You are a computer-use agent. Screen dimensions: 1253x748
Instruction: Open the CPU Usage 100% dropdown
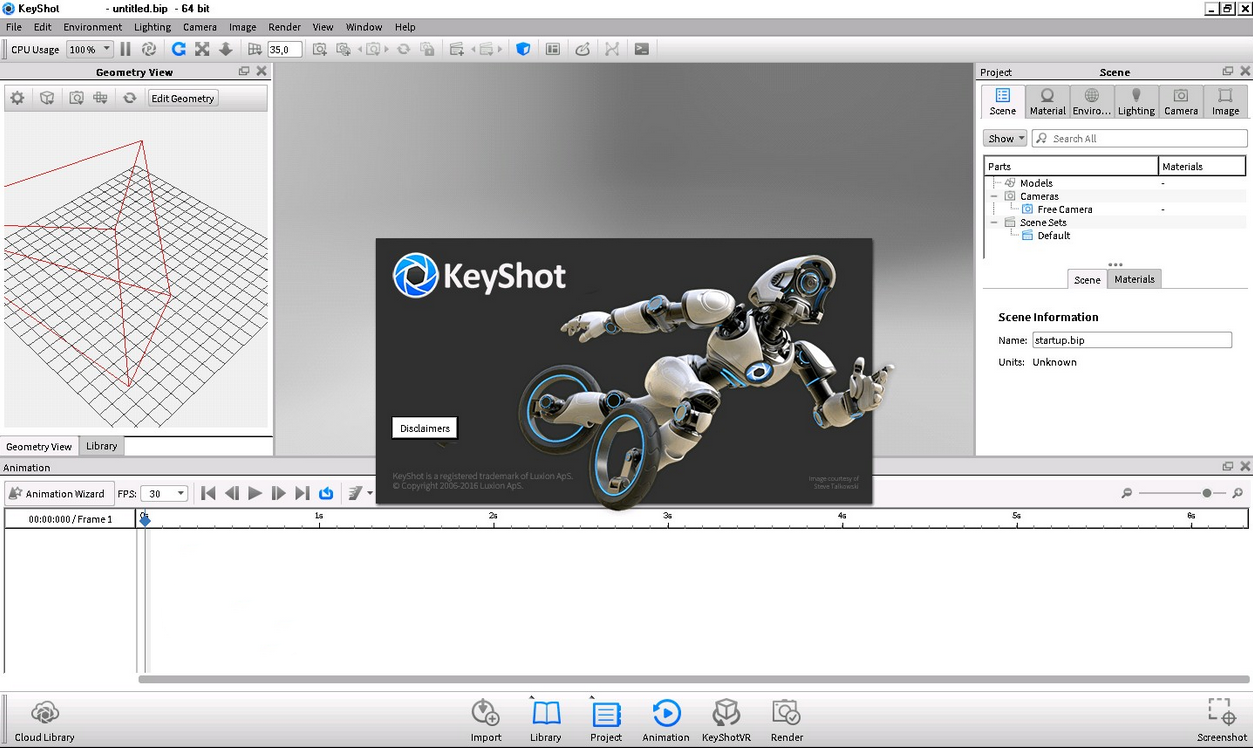[89, 49]
